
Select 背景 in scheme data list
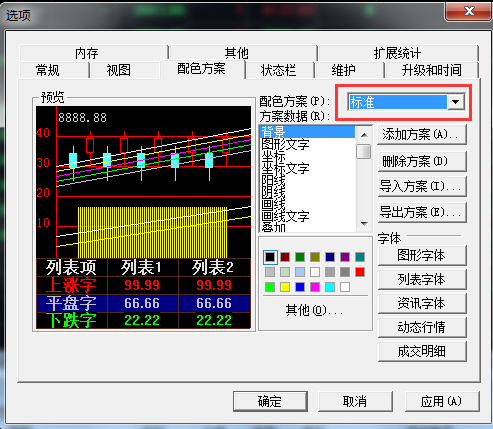coord(307,132)
